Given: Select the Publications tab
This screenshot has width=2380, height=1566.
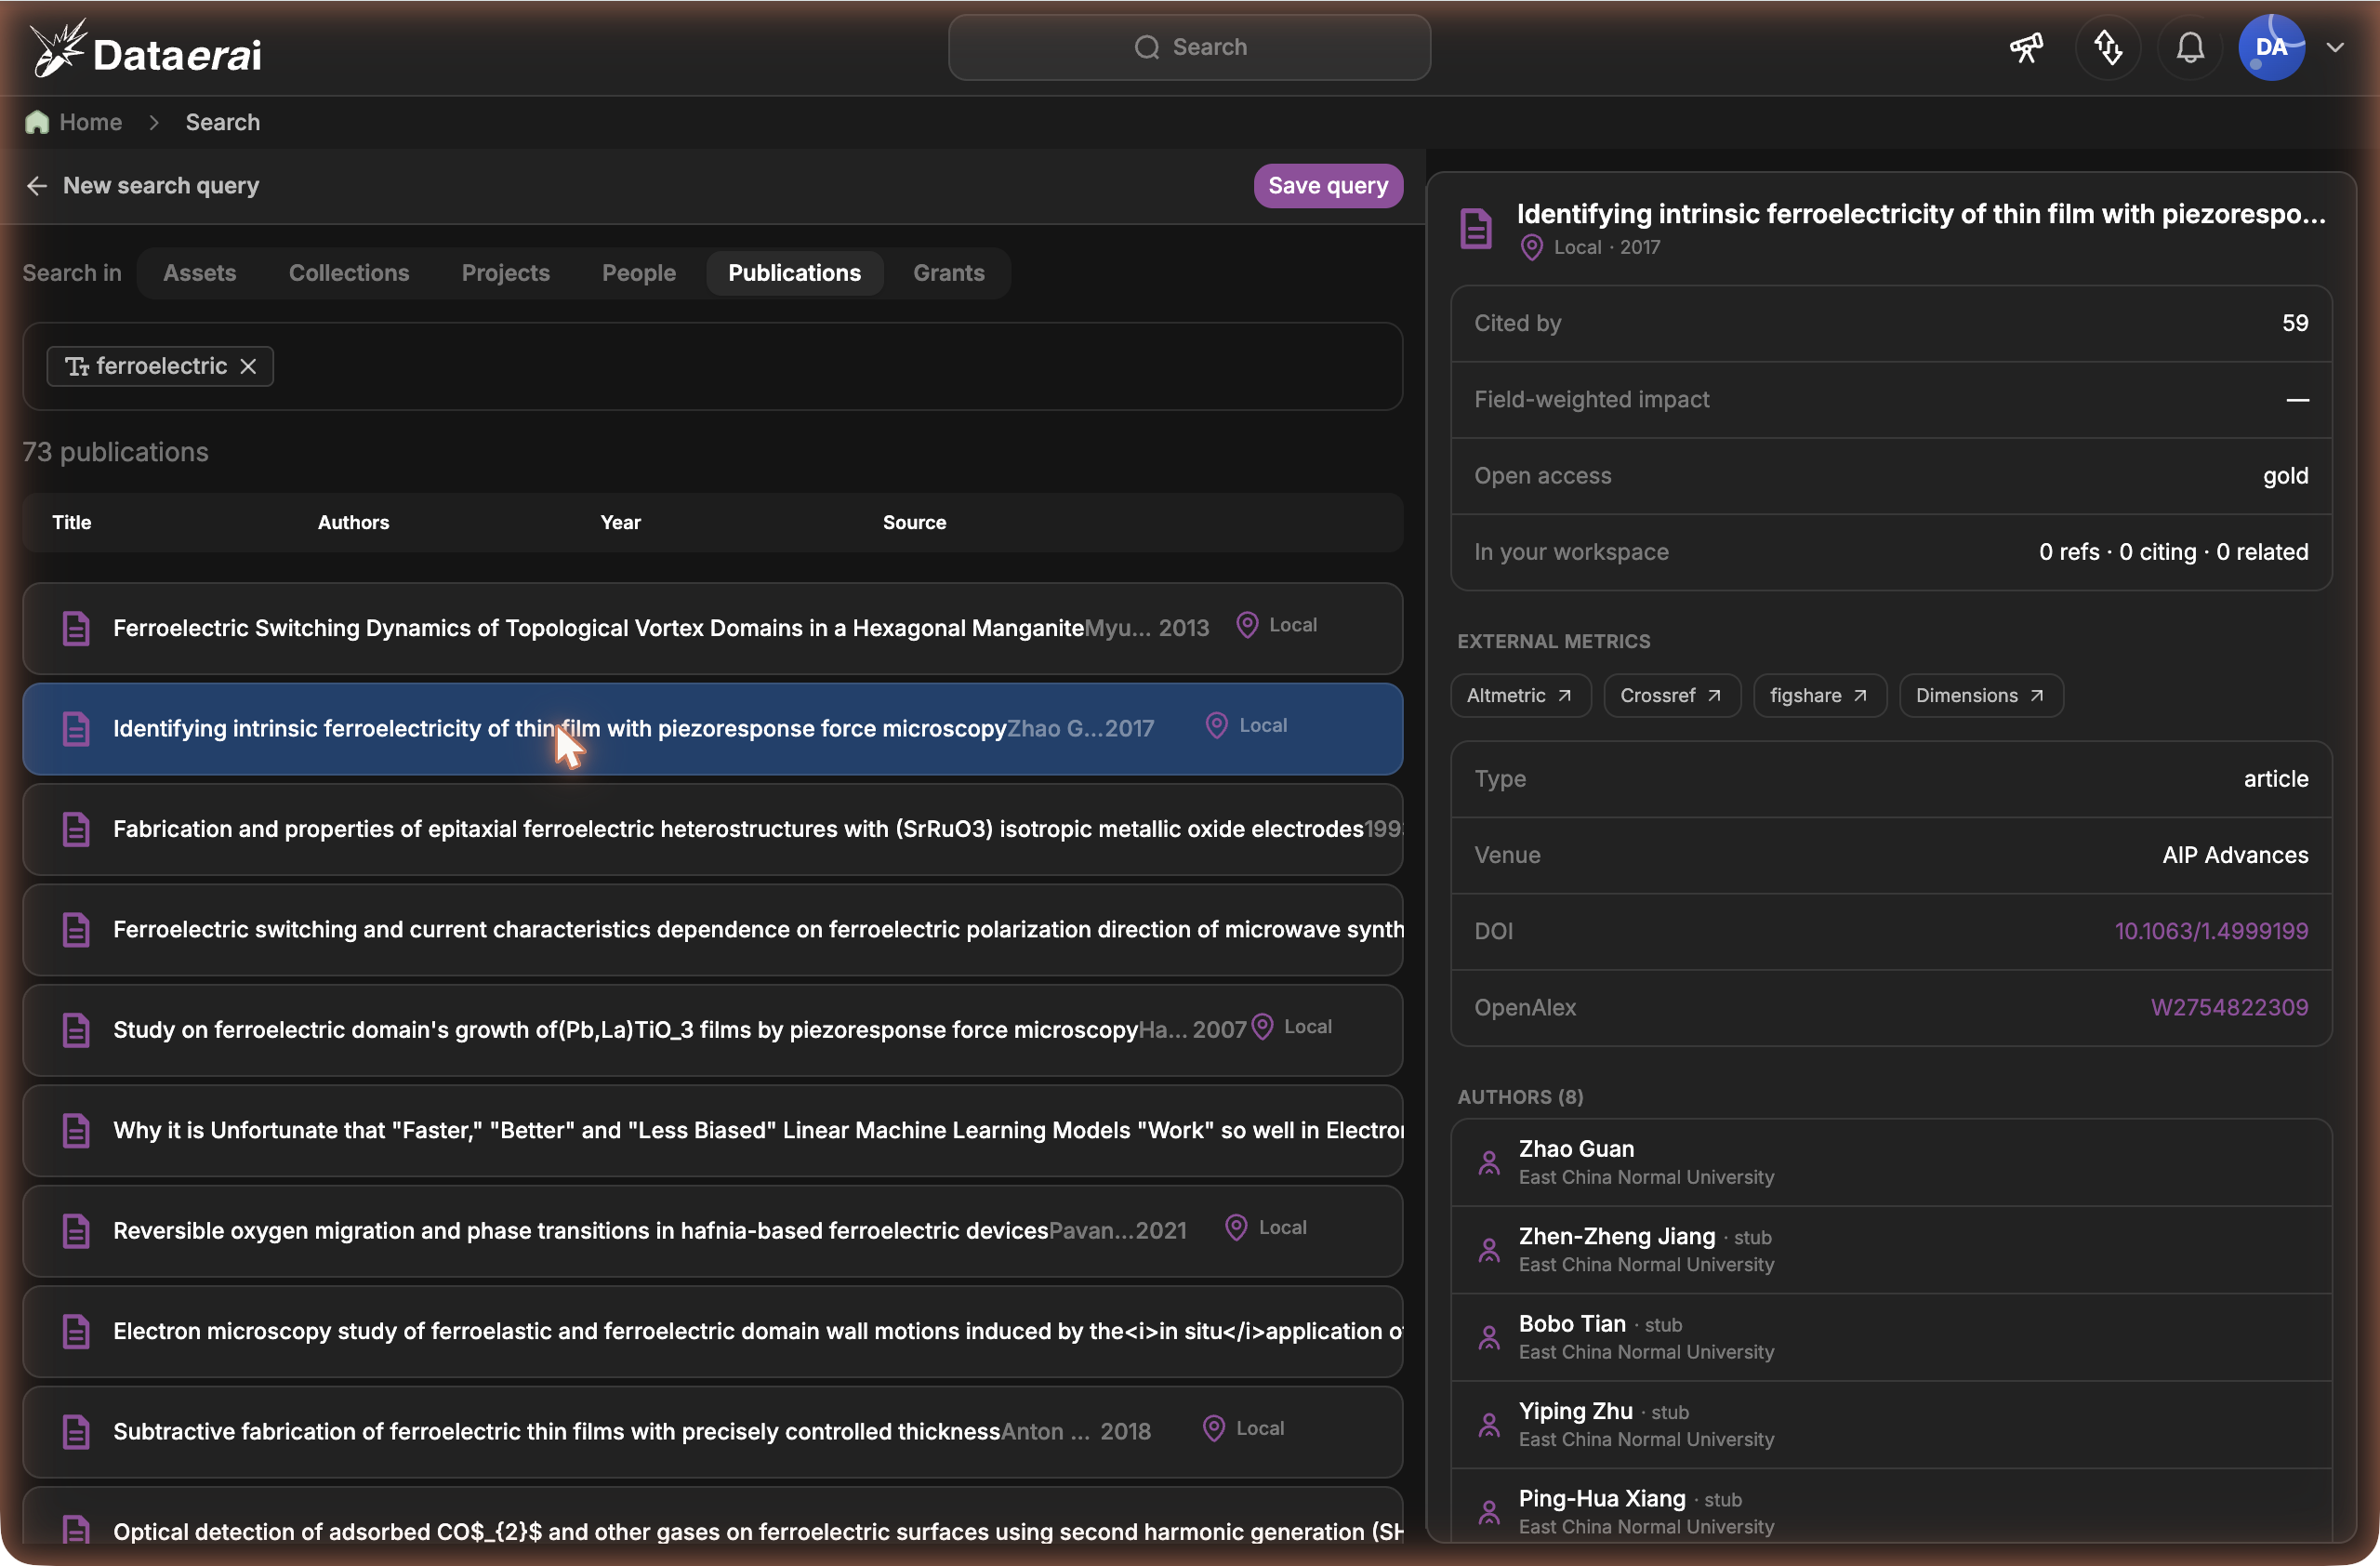Looking at the screenshot, I should 794,273.
